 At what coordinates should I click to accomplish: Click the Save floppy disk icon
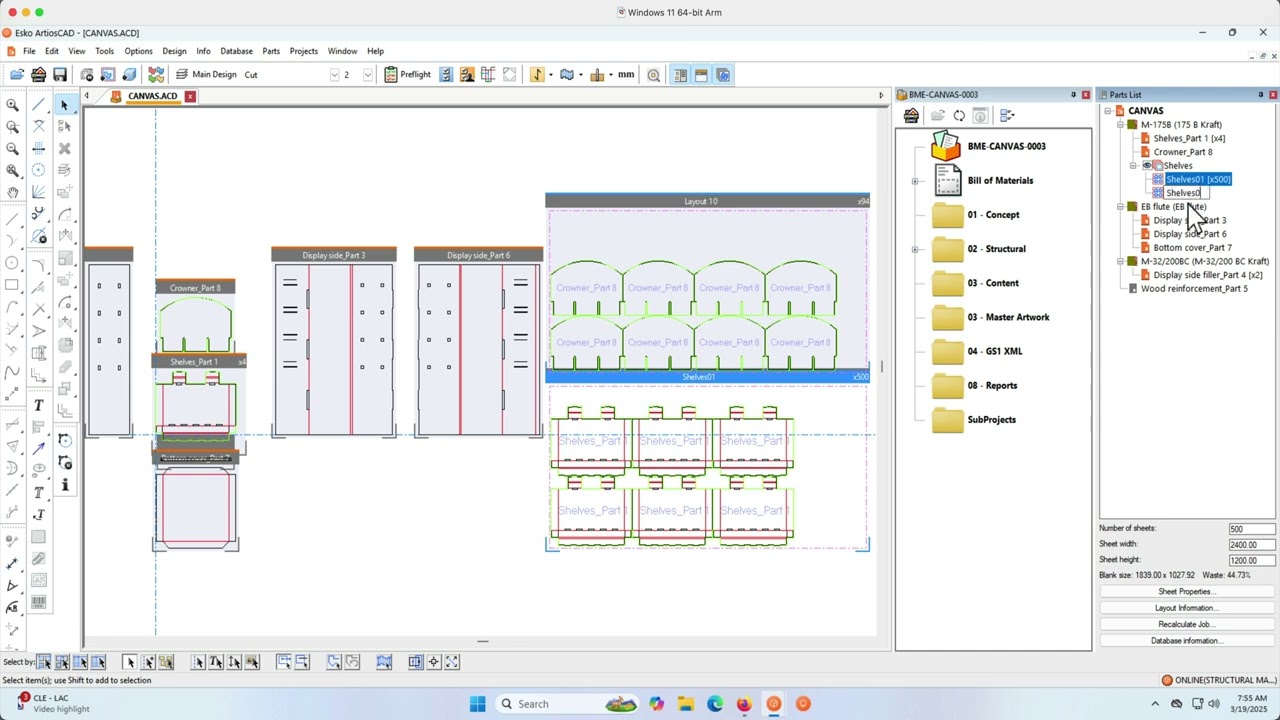tap(60, 75)
